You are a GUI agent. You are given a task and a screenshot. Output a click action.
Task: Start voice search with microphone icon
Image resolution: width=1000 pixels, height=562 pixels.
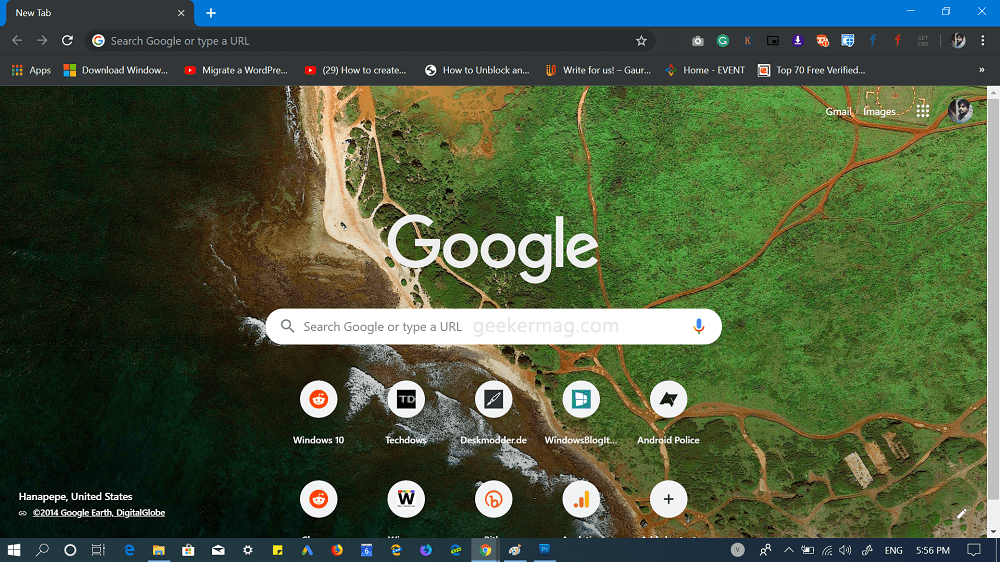[698, 327]
